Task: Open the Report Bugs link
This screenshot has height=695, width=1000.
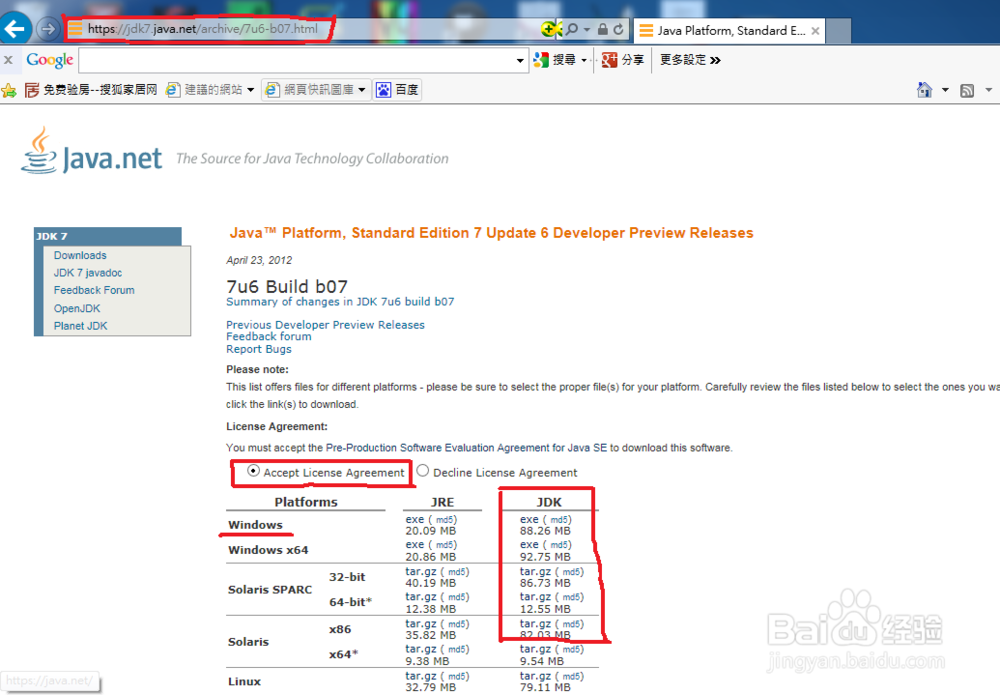Action: [x=258, y=349]
